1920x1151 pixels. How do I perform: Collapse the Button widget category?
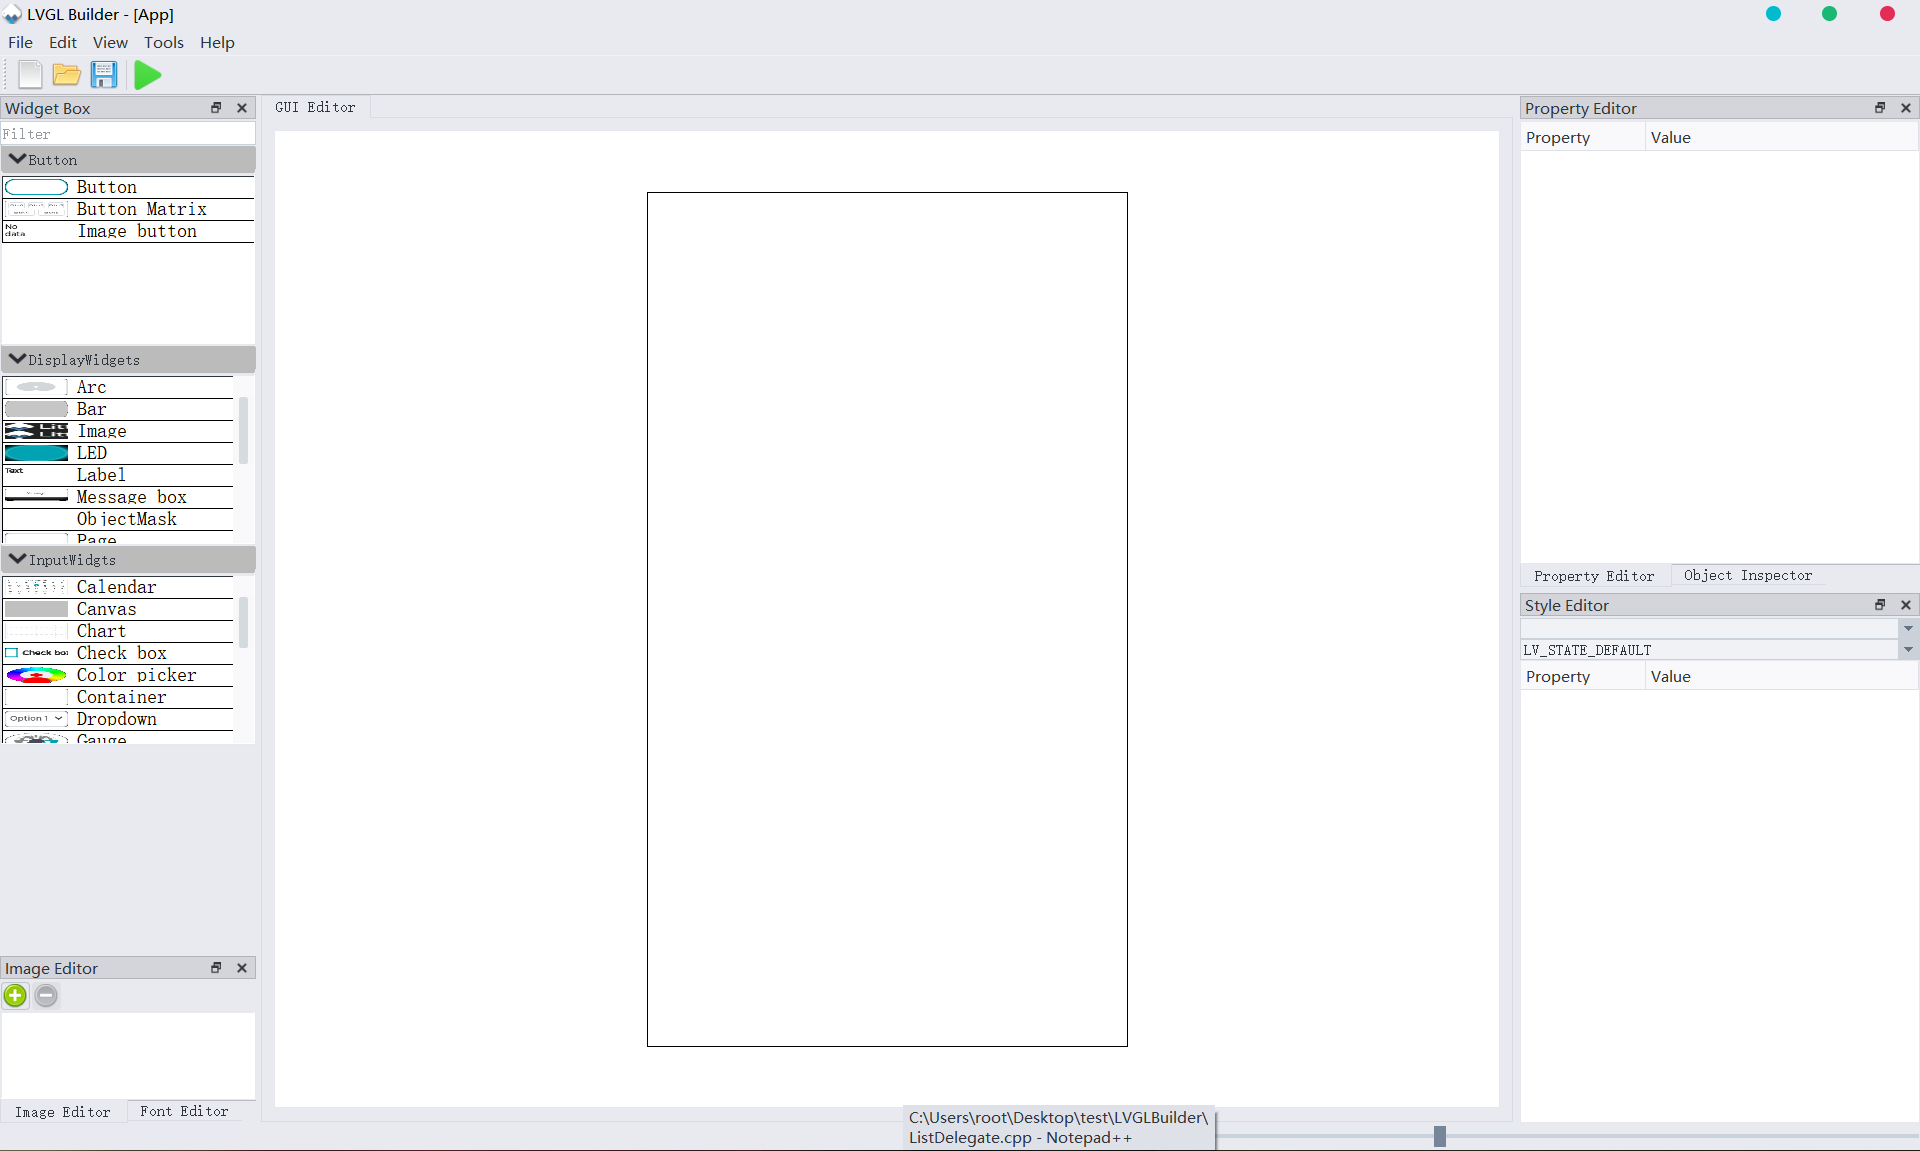(17, 159)
